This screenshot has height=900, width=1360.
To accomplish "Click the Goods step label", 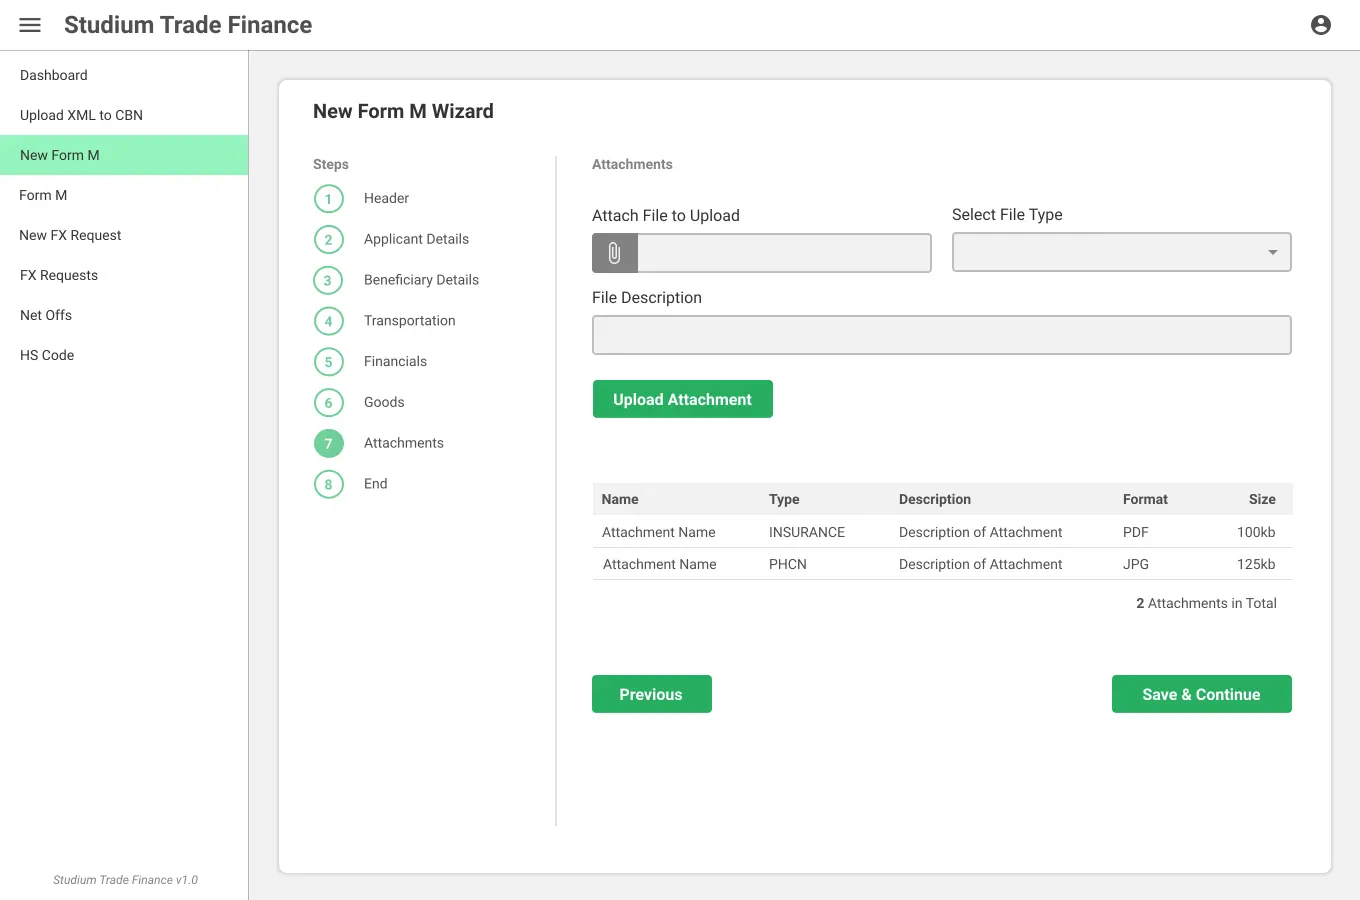I will (x=384, y=402).
